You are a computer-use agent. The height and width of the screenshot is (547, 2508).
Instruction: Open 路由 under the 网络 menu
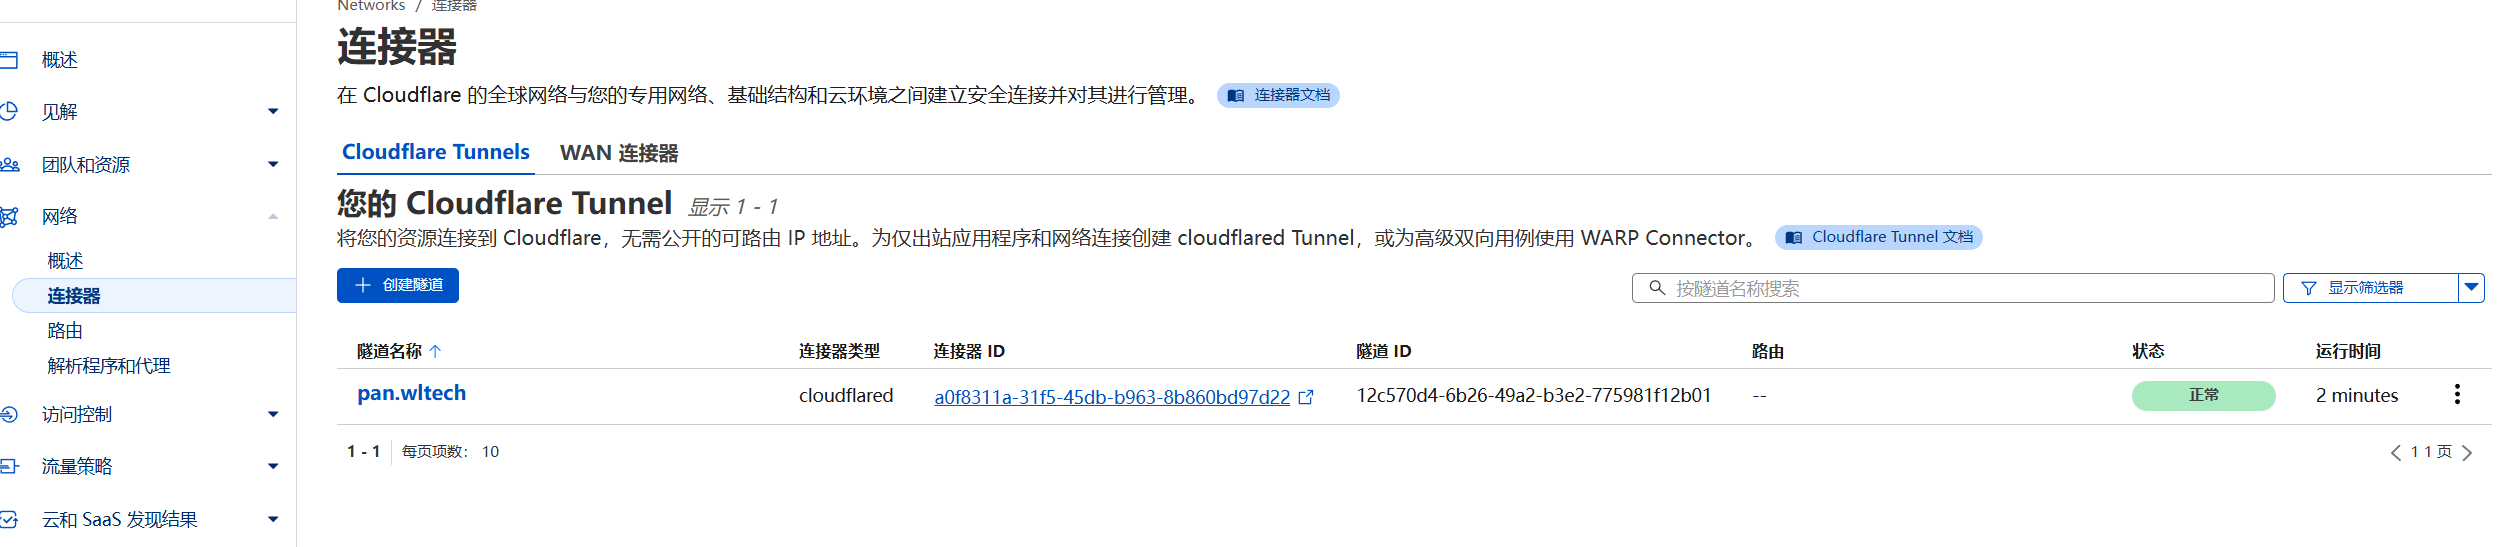[65, 330]
